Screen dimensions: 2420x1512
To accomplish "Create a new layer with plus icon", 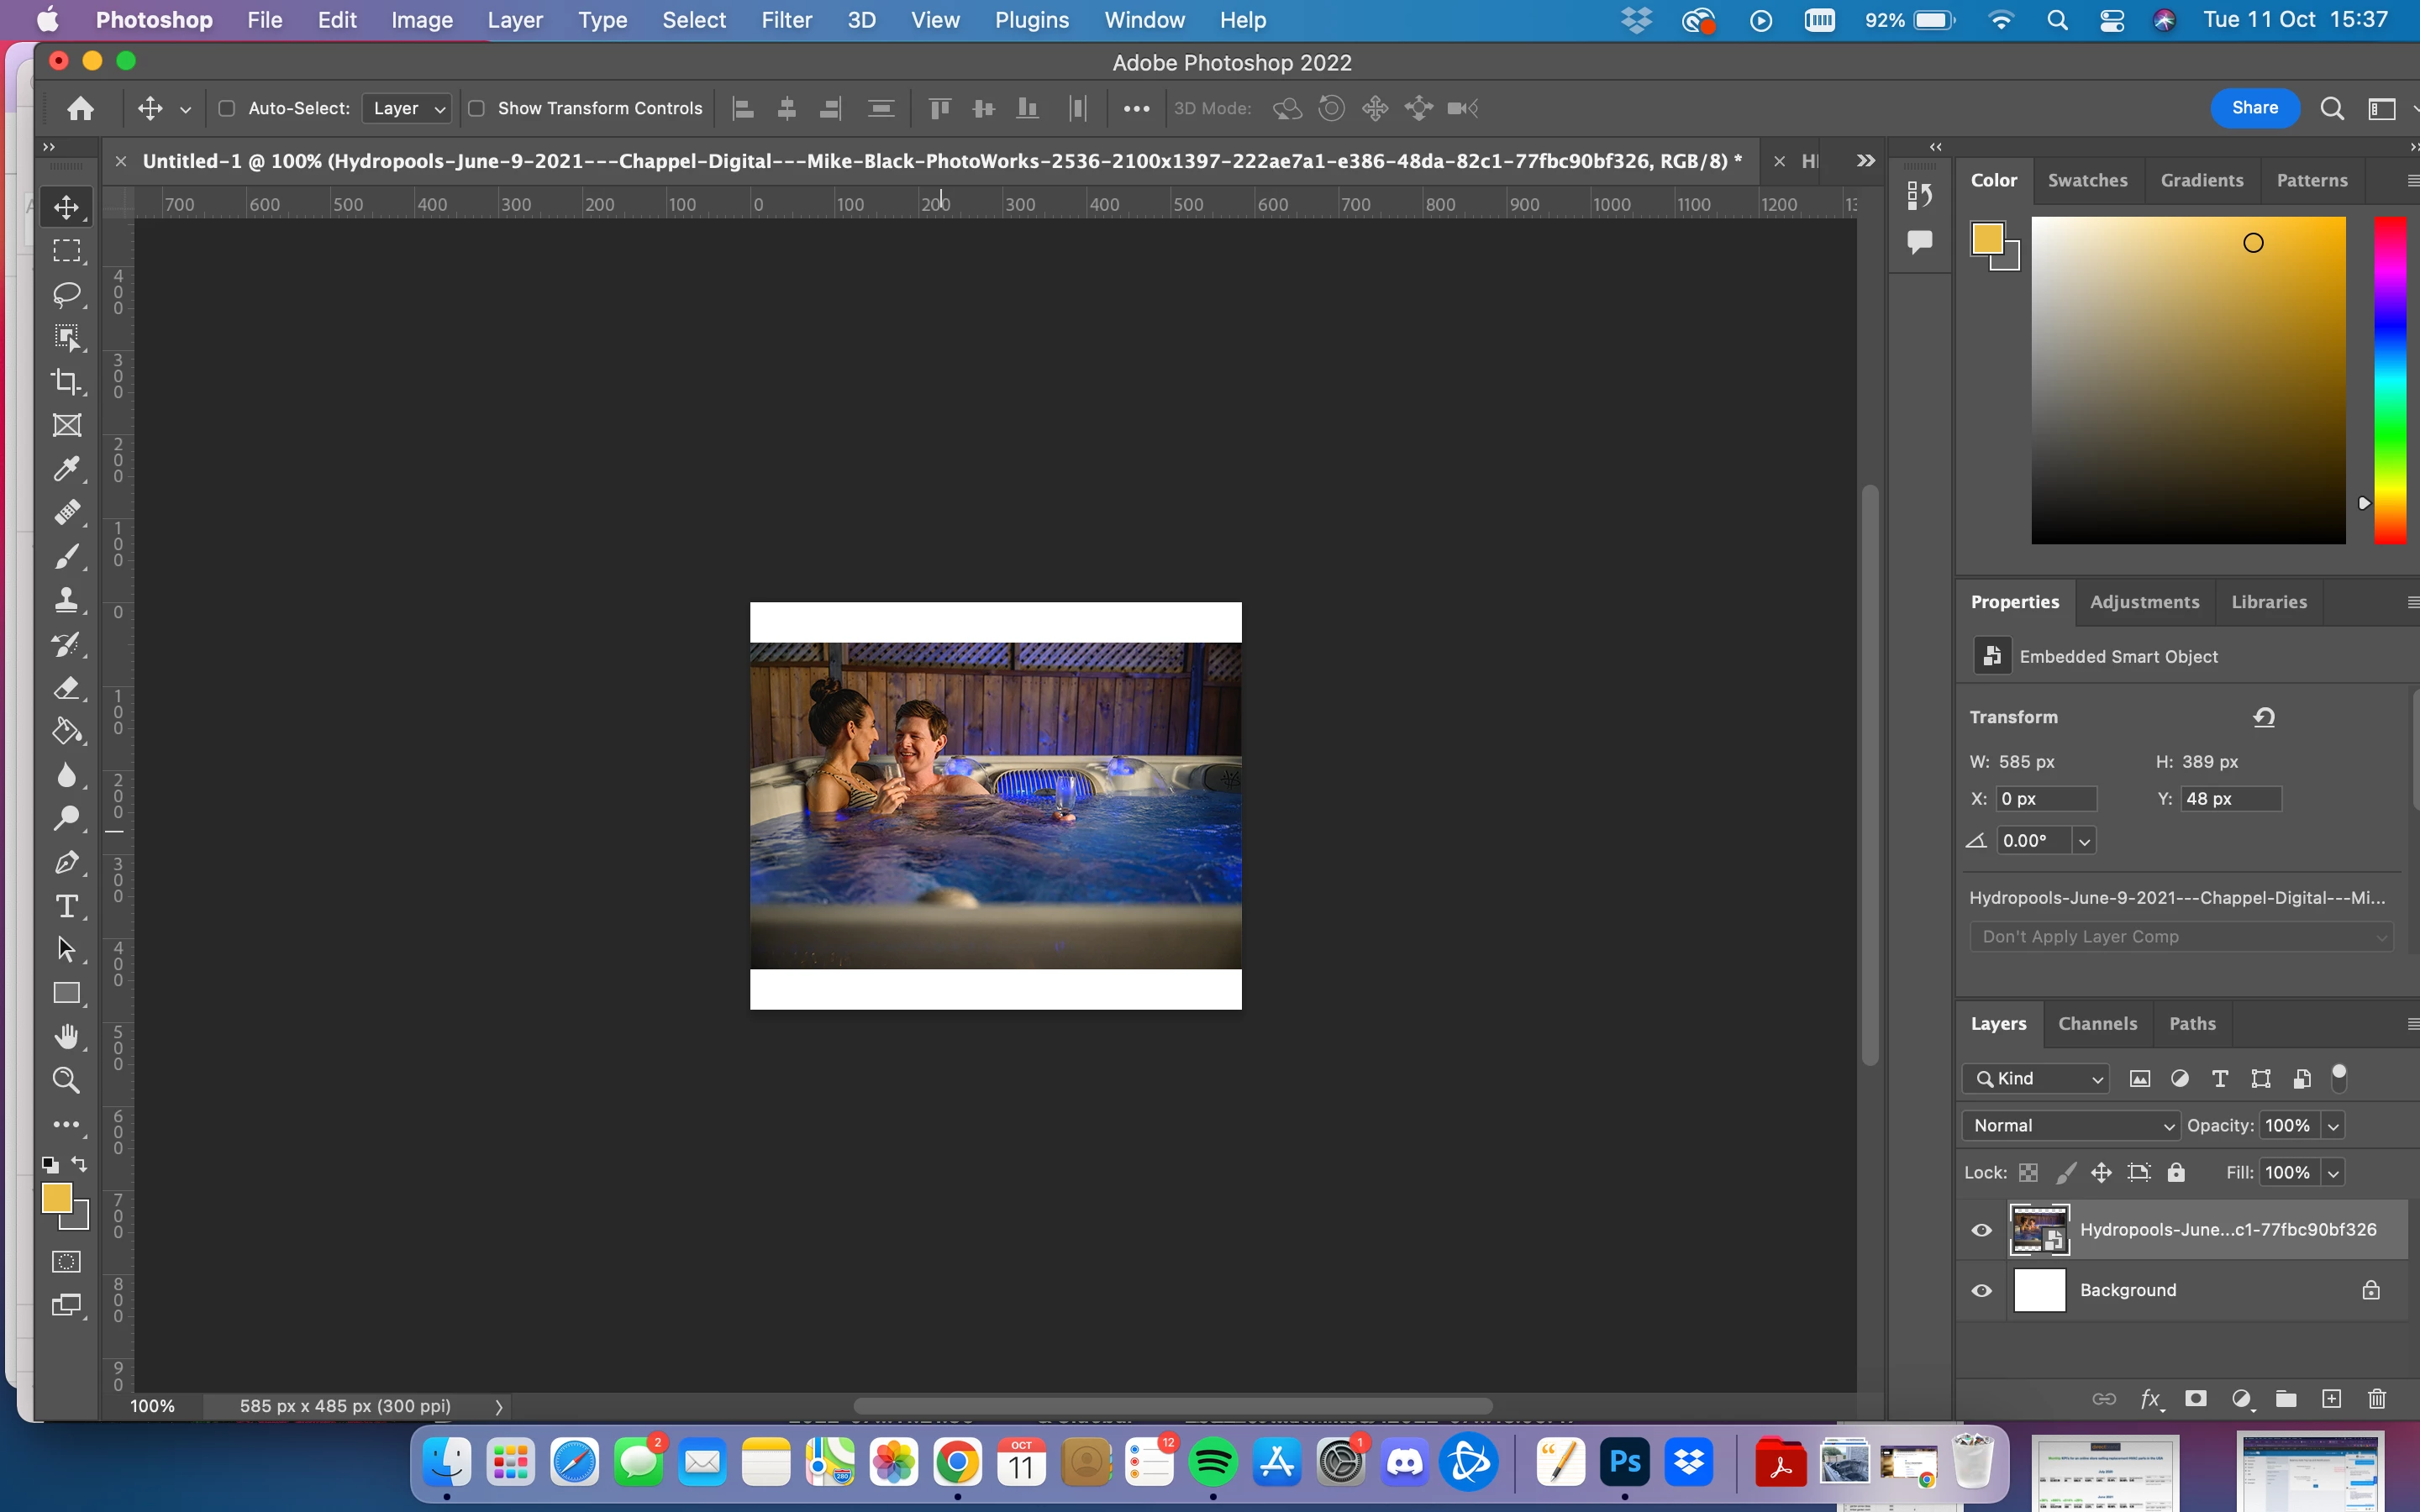I will coord(2331,1399).
